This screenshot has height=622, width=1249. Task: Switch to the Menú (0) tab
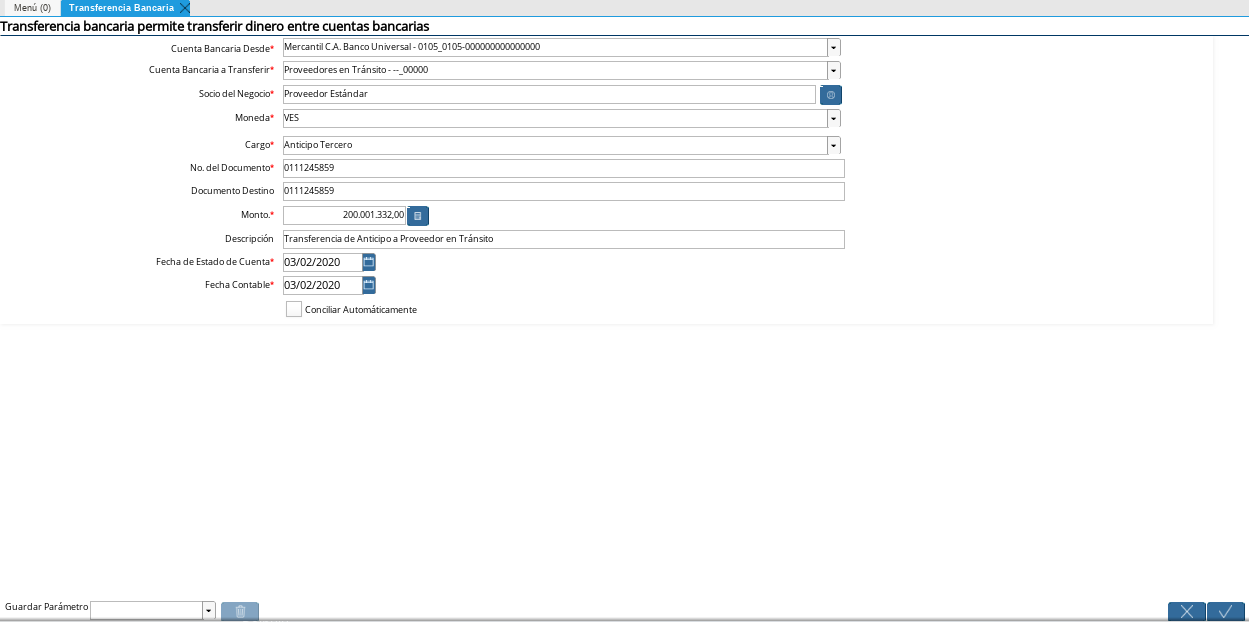pos(32,8)
